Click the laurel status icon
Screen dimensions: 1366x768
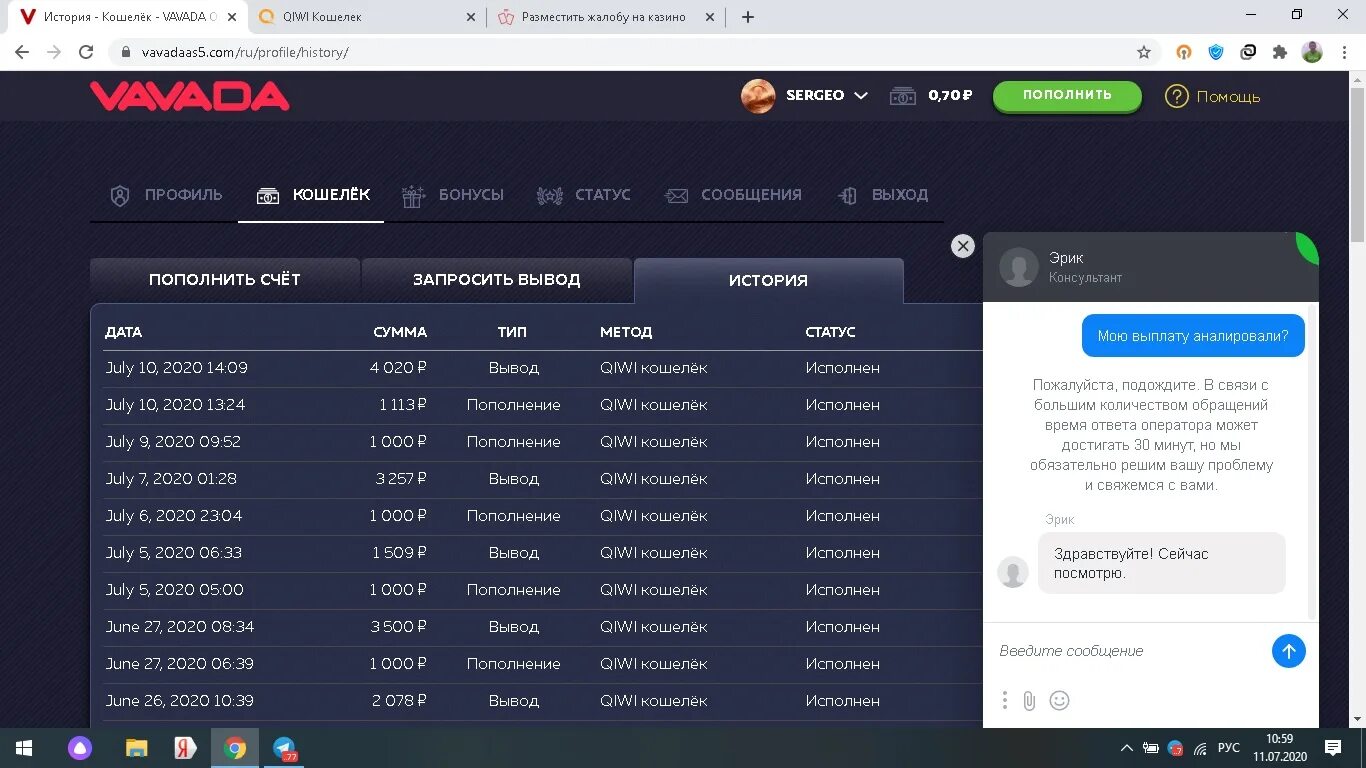550,196
